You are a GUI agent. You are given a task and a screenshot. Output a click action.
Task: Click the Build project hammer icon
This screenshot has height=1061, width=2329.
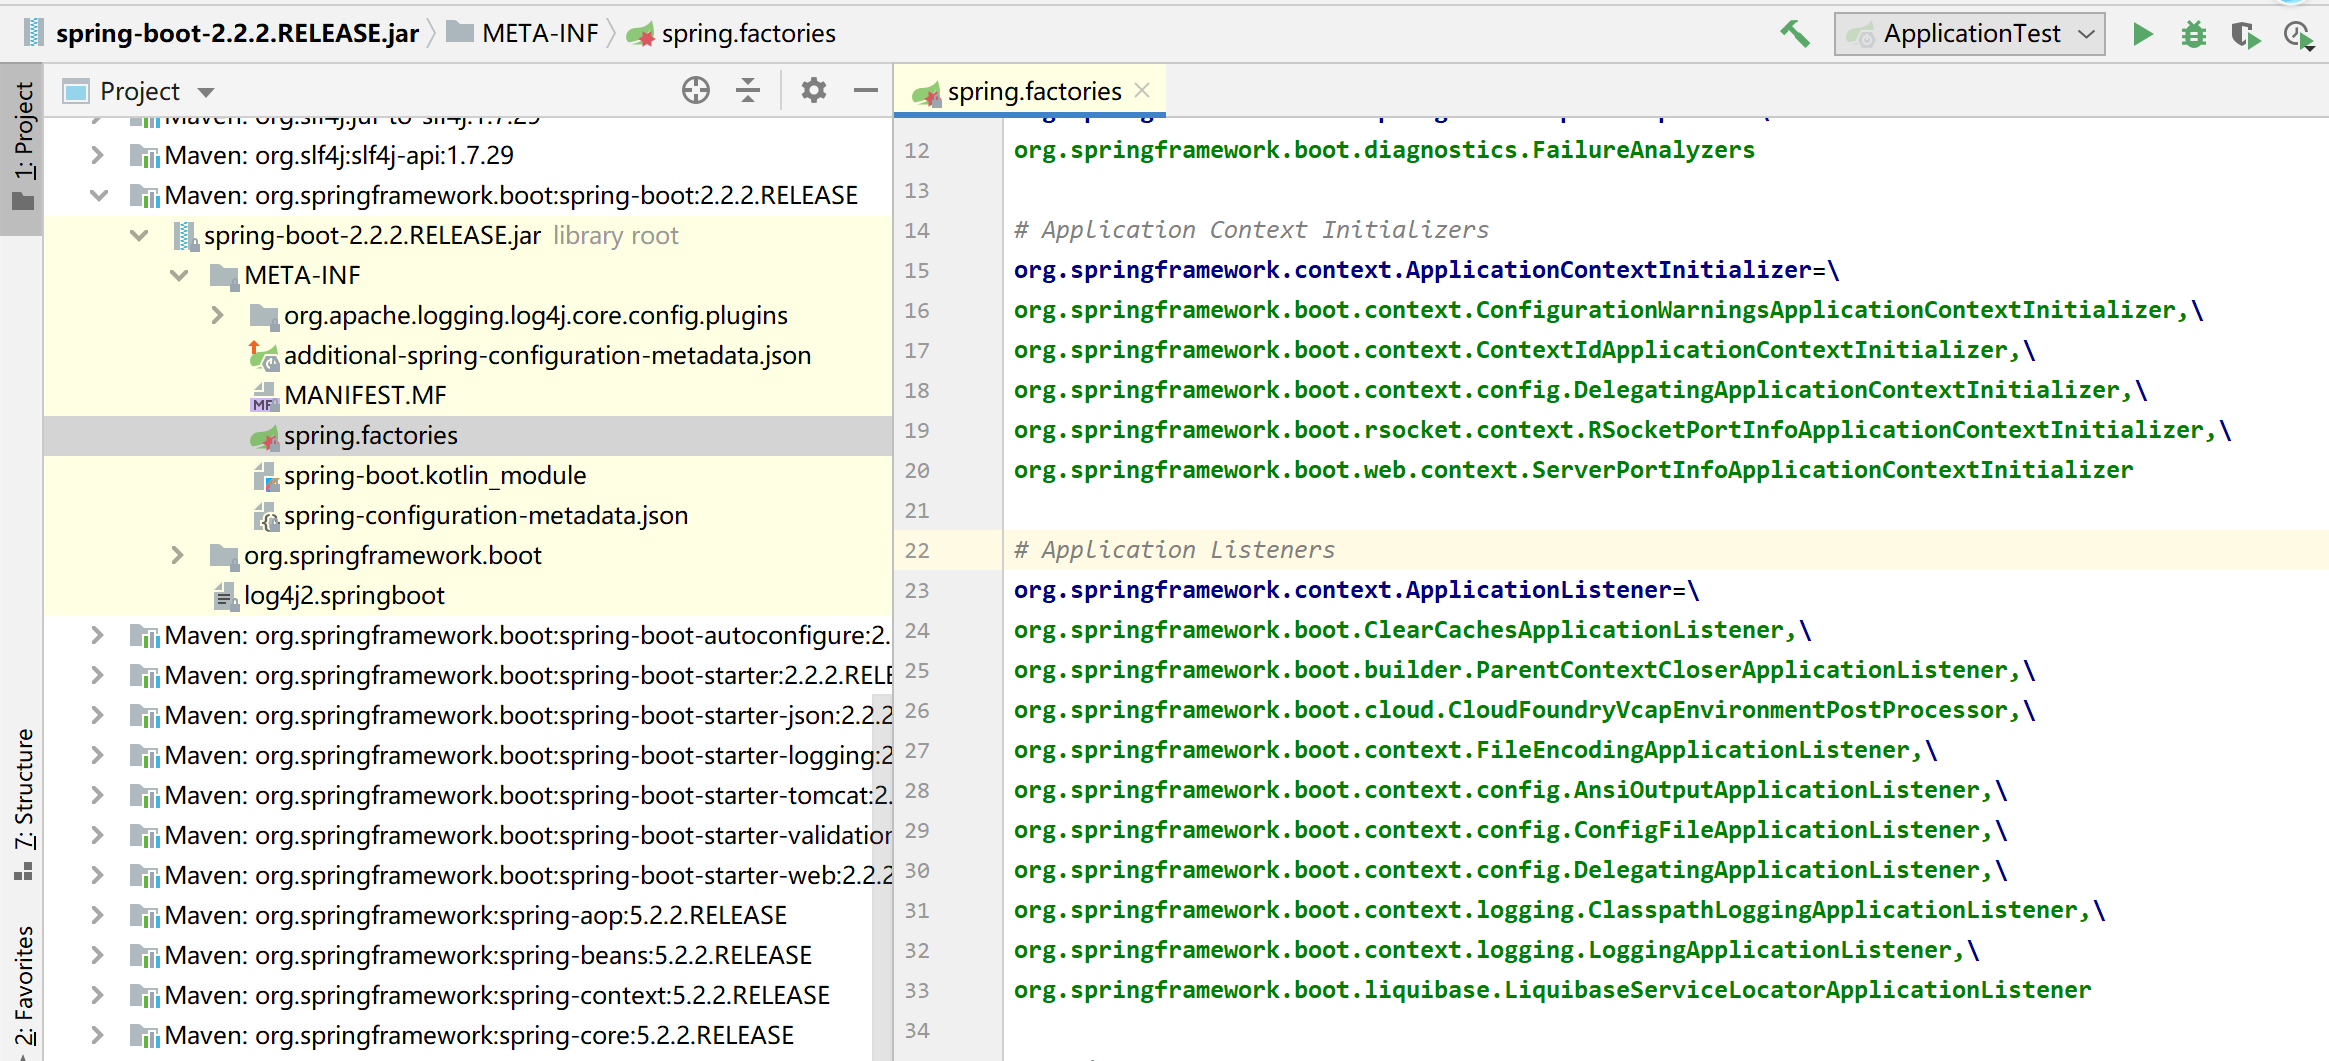point(1795,34)
